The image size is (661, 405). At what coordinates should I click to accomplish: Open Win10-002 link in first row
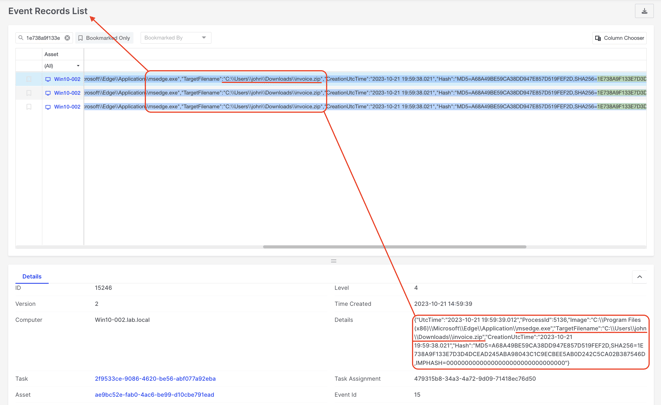pos(67,79)
